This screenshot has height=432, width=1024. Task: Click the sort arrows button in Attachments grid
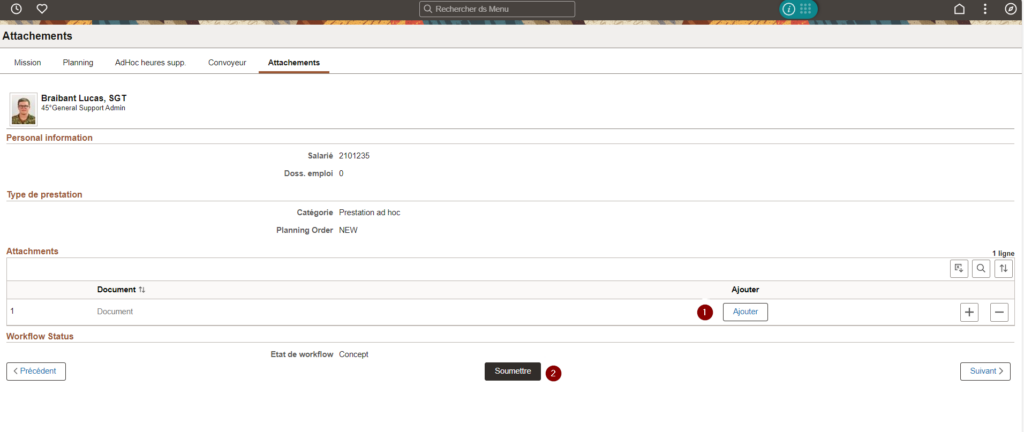point(1003,268)
